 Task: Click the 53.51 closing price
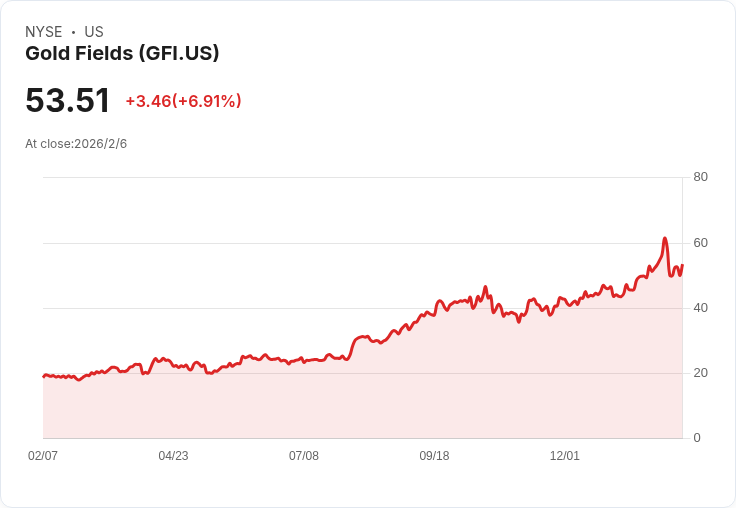coord(68,101)
